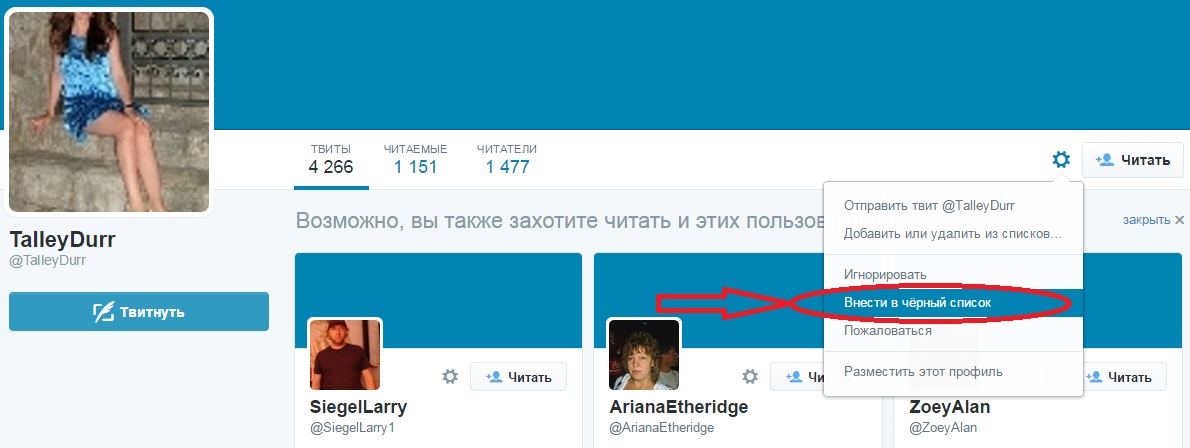Click gear icon on ArianaEtheridge's card

tap(750, 377)
